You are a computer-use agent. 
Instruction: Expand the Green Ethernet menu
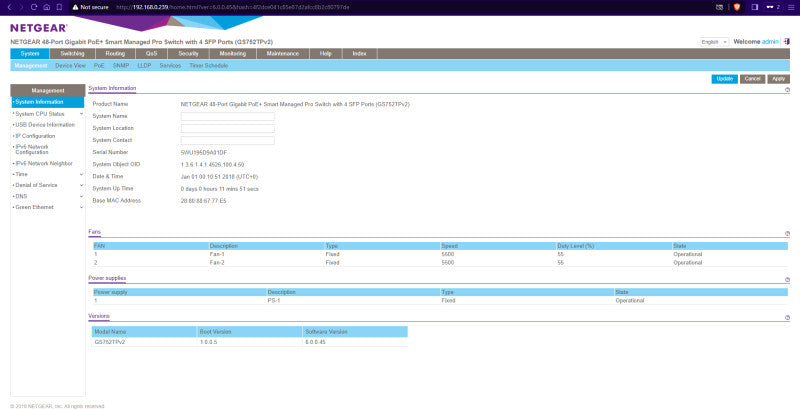coord(82,208)
